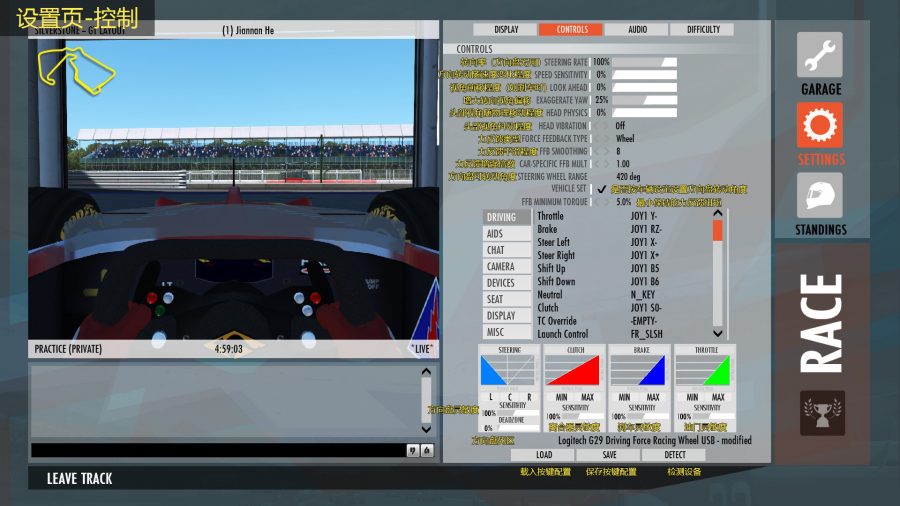Open Standings via the helmet icon
The width and height of the screenshot is (900, 506).
click(820, 196)
